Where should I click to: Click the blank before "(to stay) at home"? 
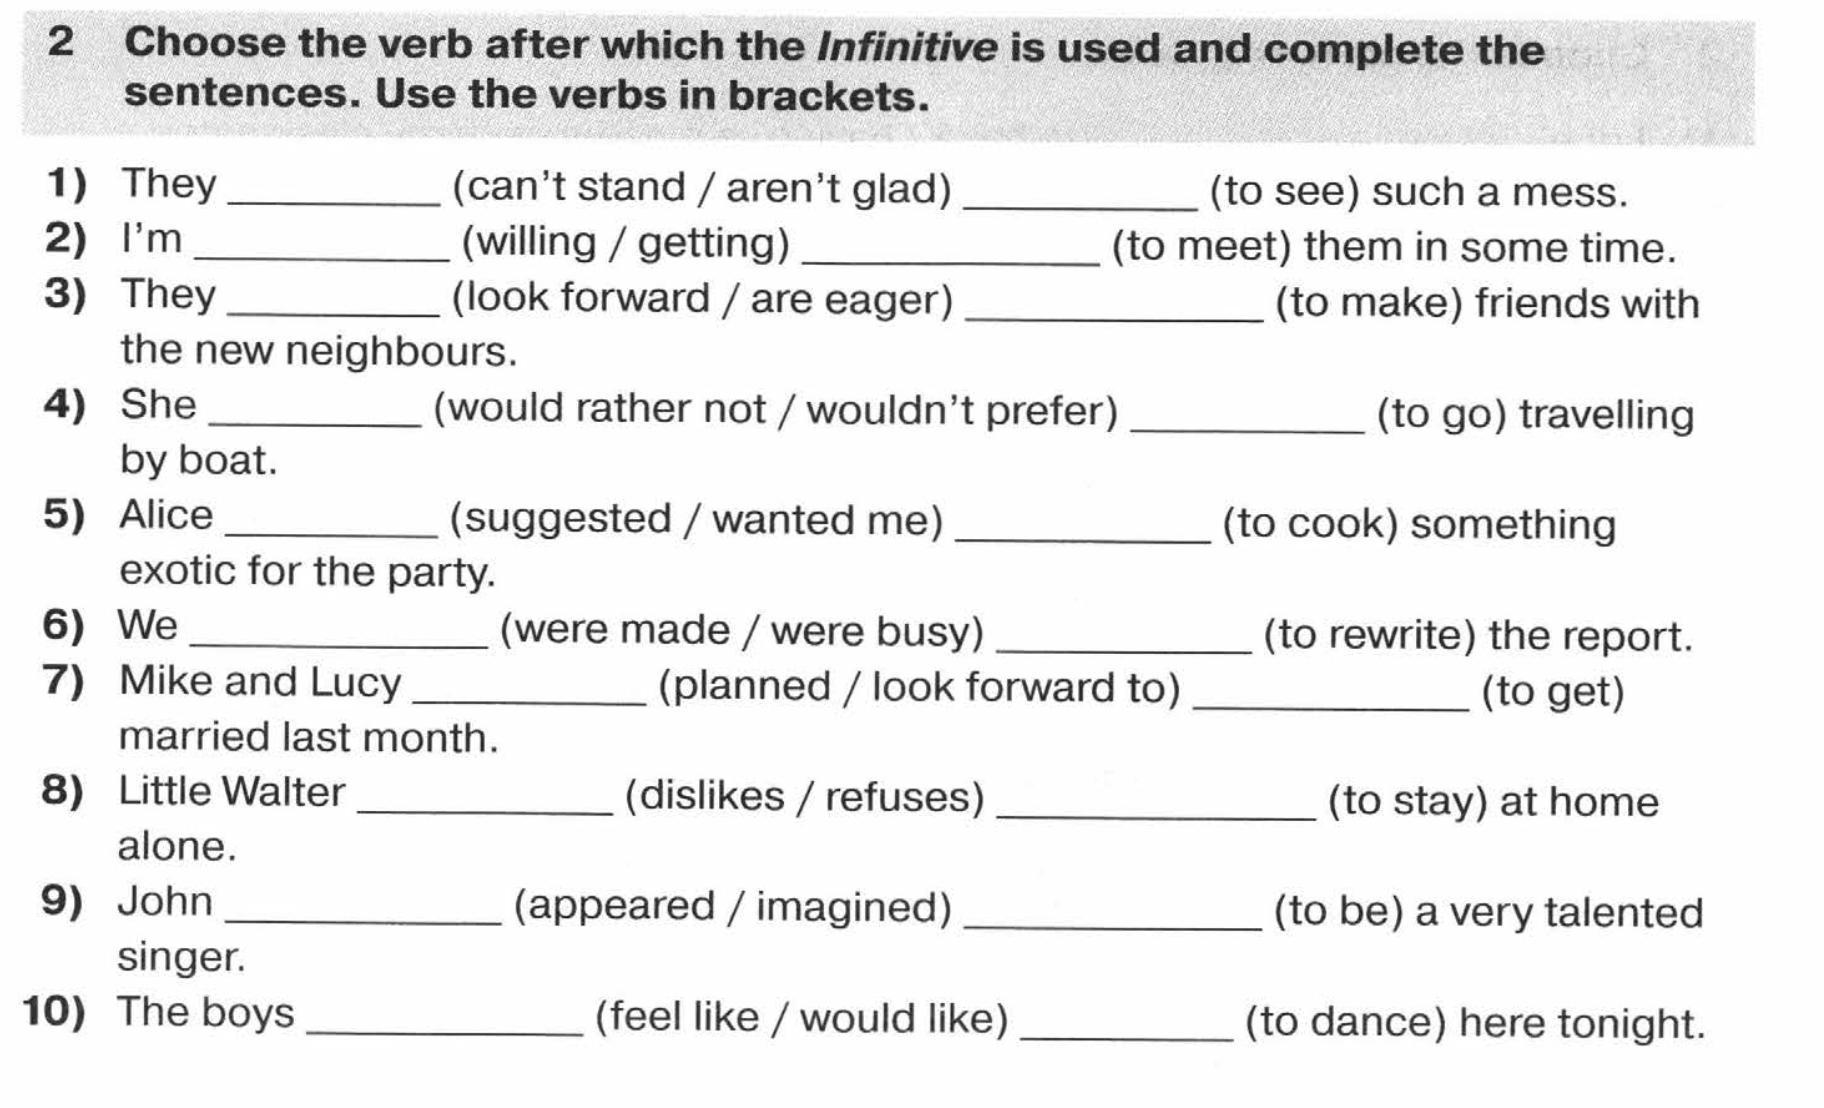point(1157,808)
